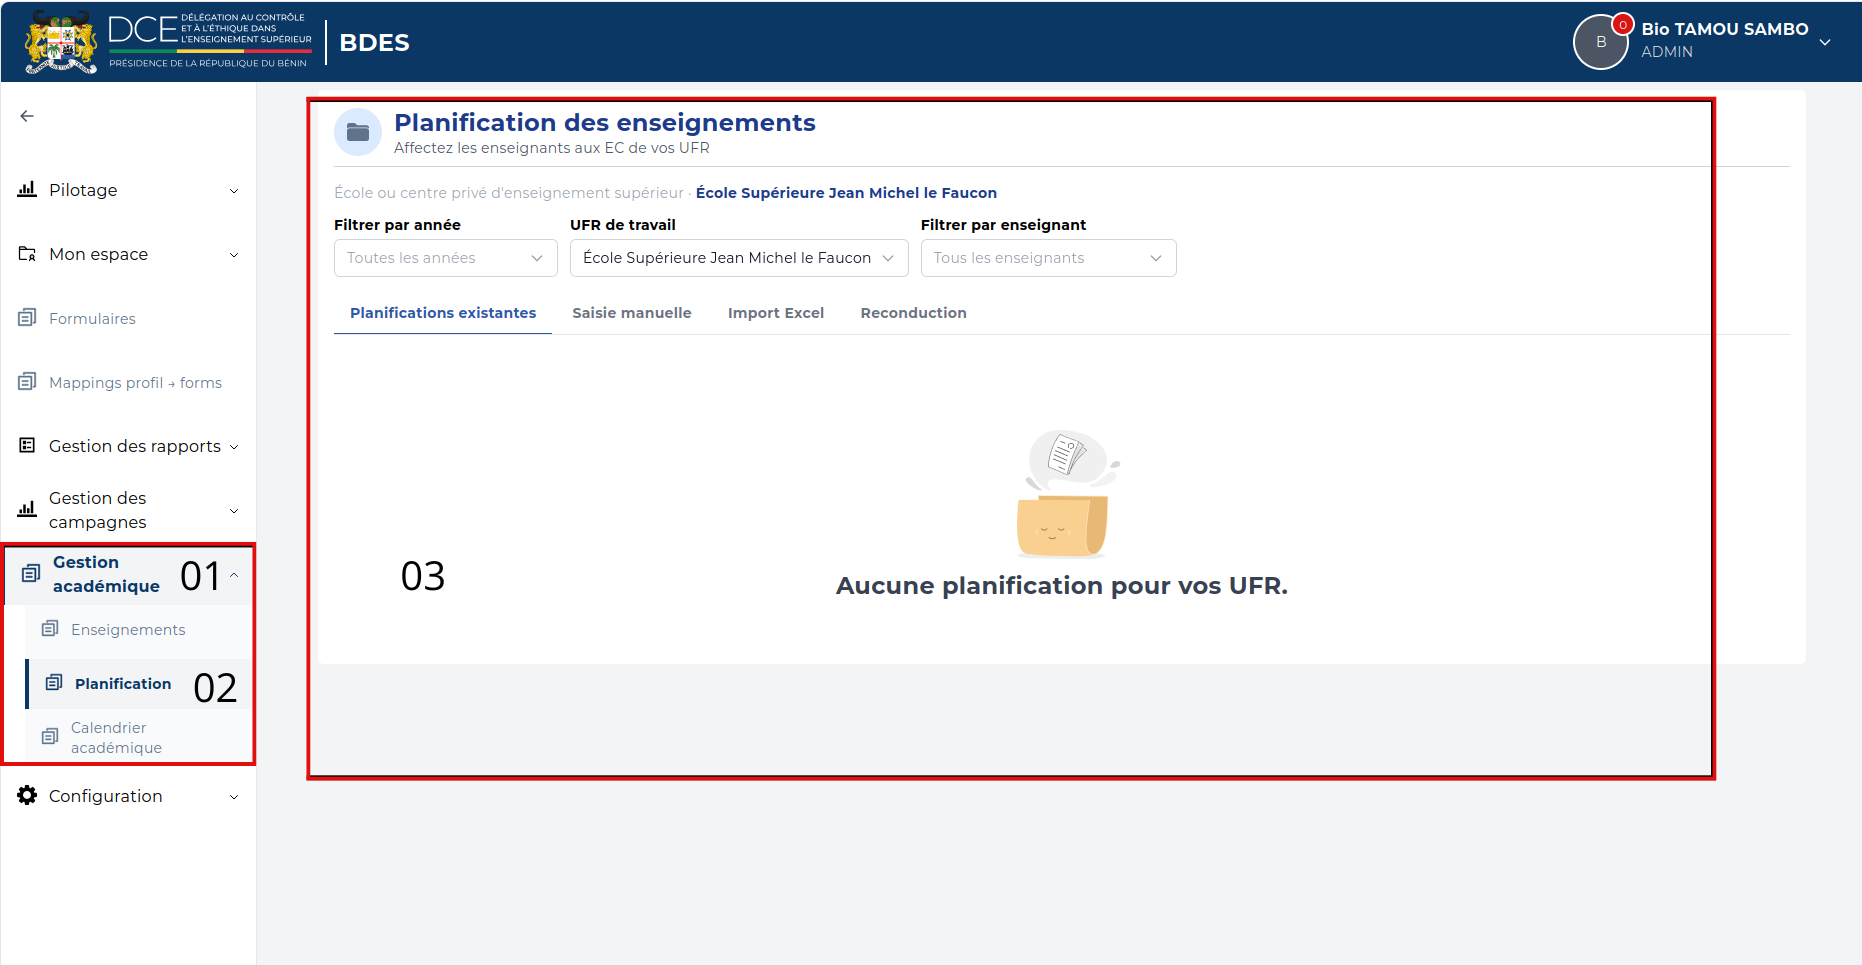Open the Filtrer par enseignant dropdown
Screen dimensions: 1862x965
coord(1048,258)
